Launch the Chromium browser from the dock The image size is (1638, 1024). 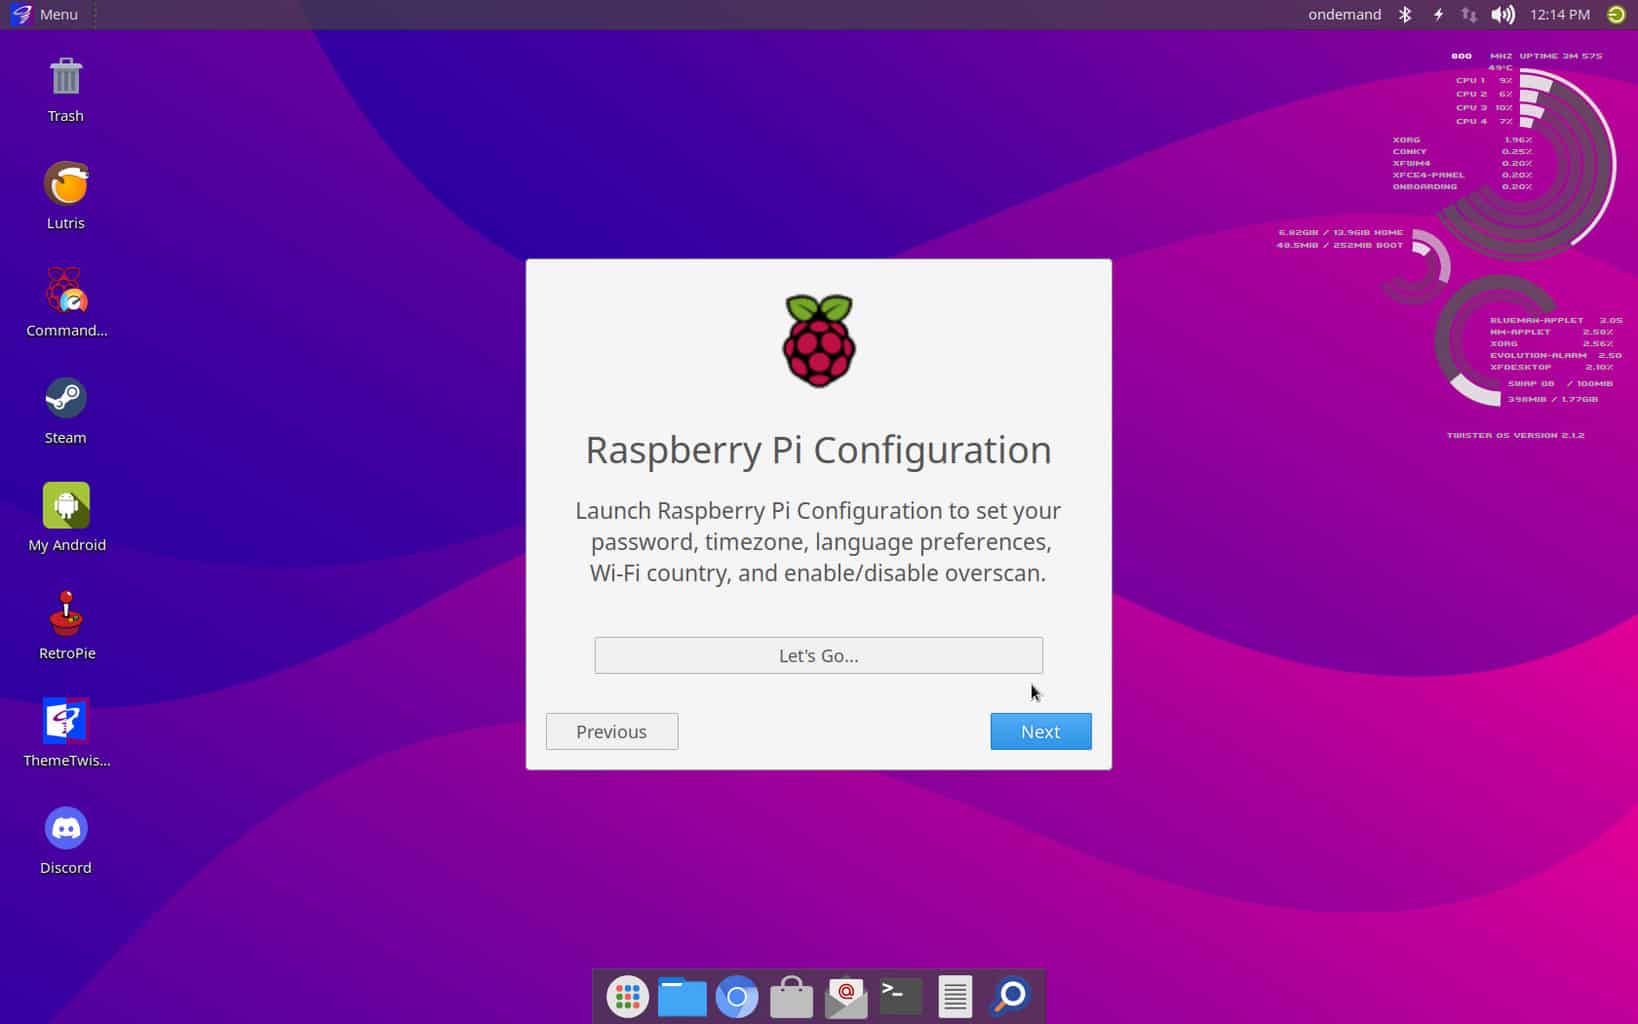coord(737,996)
